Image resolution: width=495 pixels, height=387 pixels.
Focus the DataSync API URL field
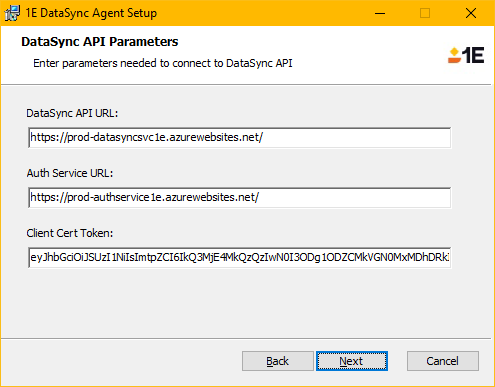[240, 137]
